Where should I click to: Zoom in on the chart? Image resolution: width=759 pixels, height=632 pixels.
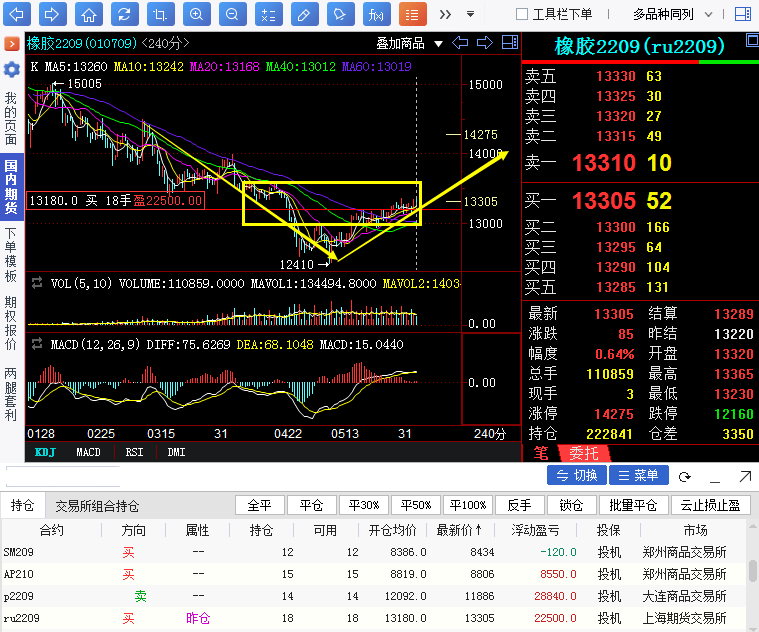197,14
